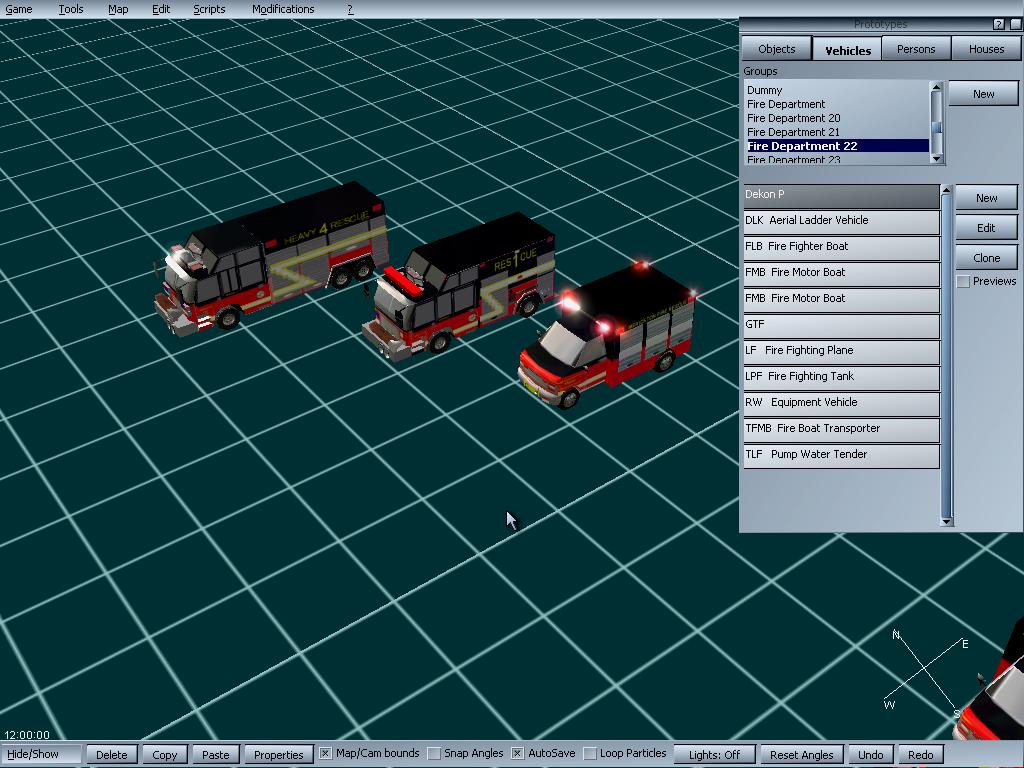
Task: Select the Fire Department 20 group
Action: [837, 118]
